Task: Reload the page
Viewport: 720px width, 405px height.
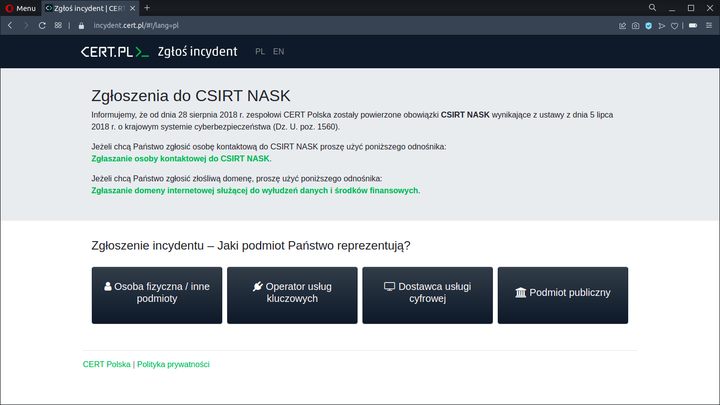Action: [x=42, y=26]
